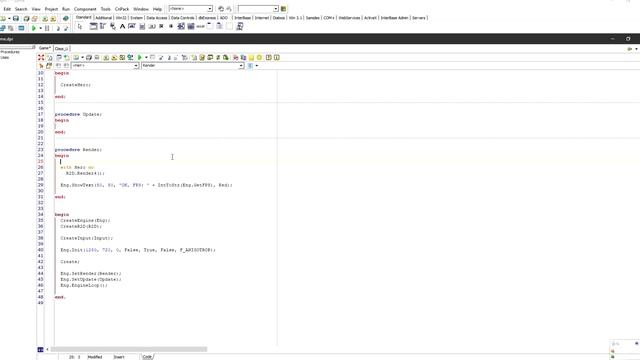Switch to the Additional palette tab
640x360 pixels.
(103, 18)
